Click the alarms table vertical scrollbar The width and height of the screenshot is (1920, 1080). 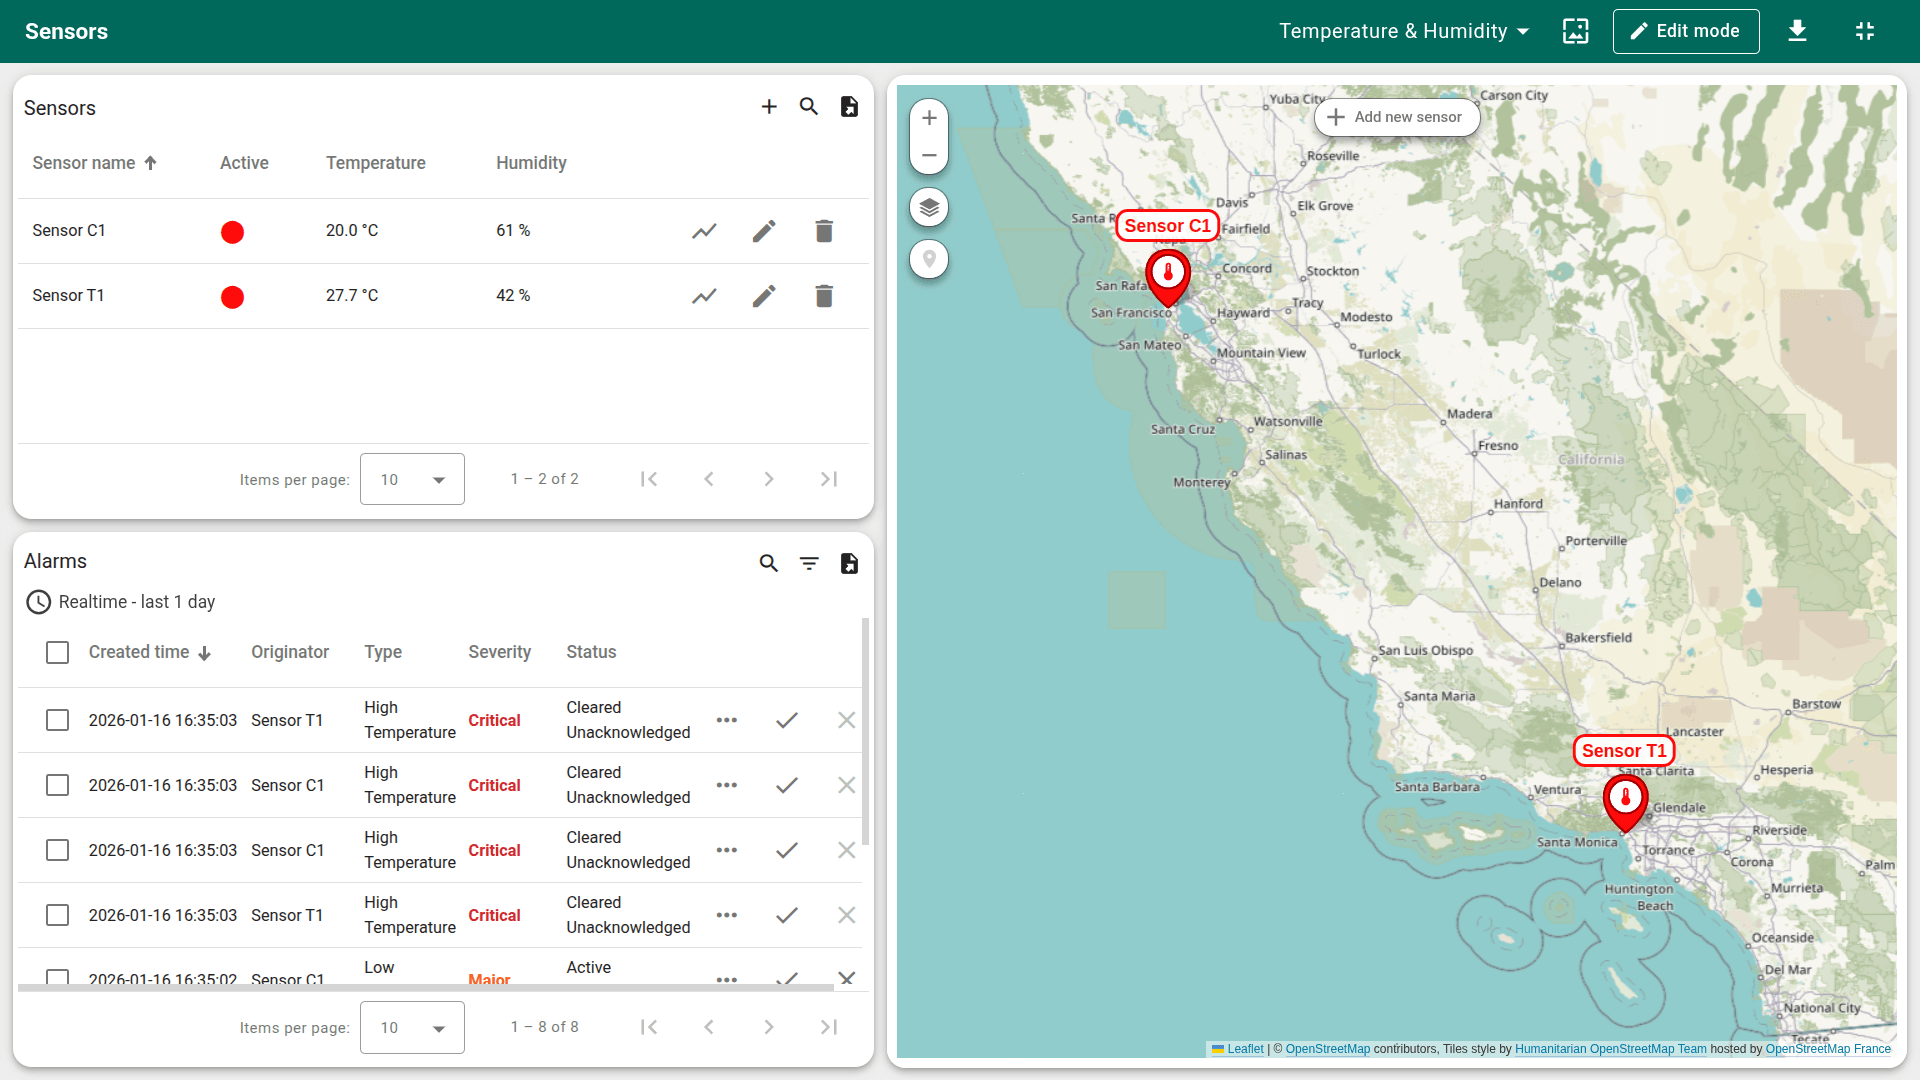coord(865,730)
